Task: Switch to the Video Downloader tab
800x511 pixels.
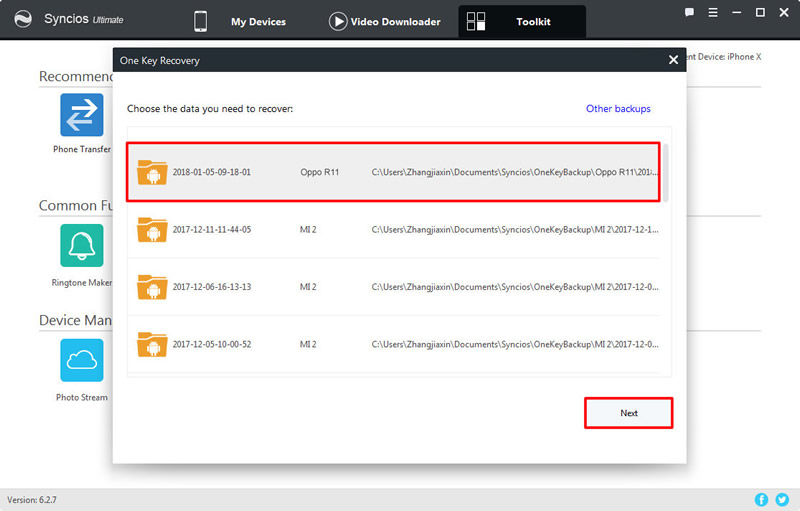Action: pos(385,21)
